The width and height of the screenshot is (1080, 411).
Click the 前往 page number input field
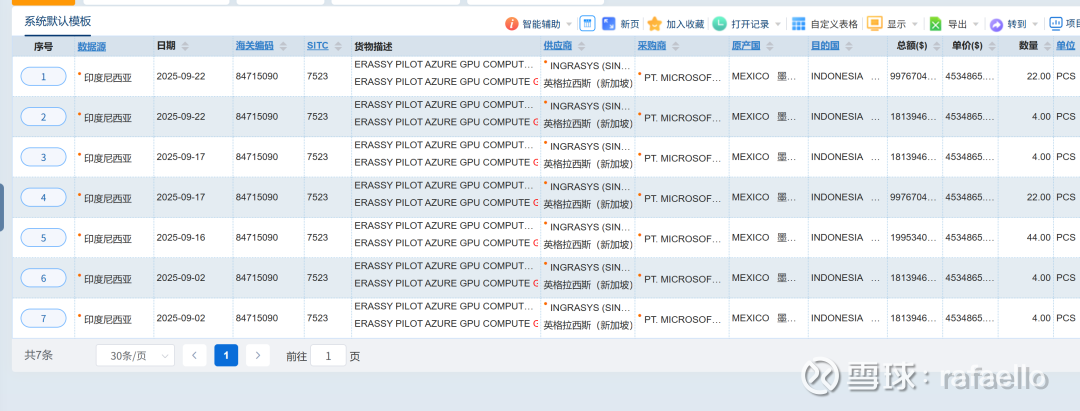pyautogui.click(x=328, y=355)
